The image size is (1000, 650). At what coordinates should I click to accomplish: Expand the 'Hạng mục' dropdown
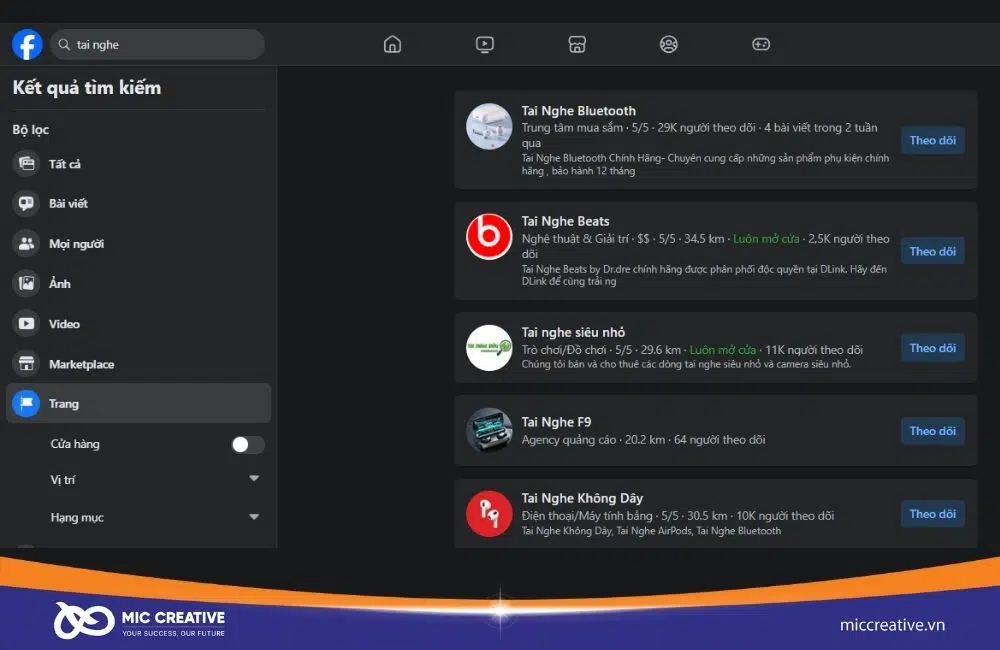[254, 517]
